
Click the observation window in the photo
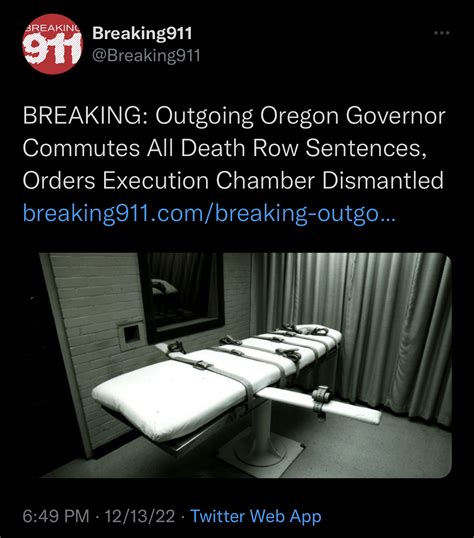coord(182,296)
